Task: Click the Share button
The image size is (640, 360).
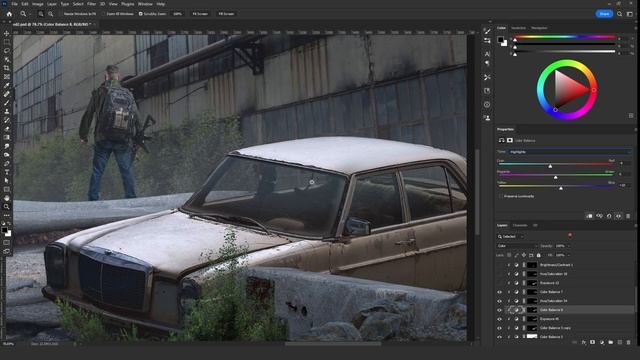Action: [604, 14]
